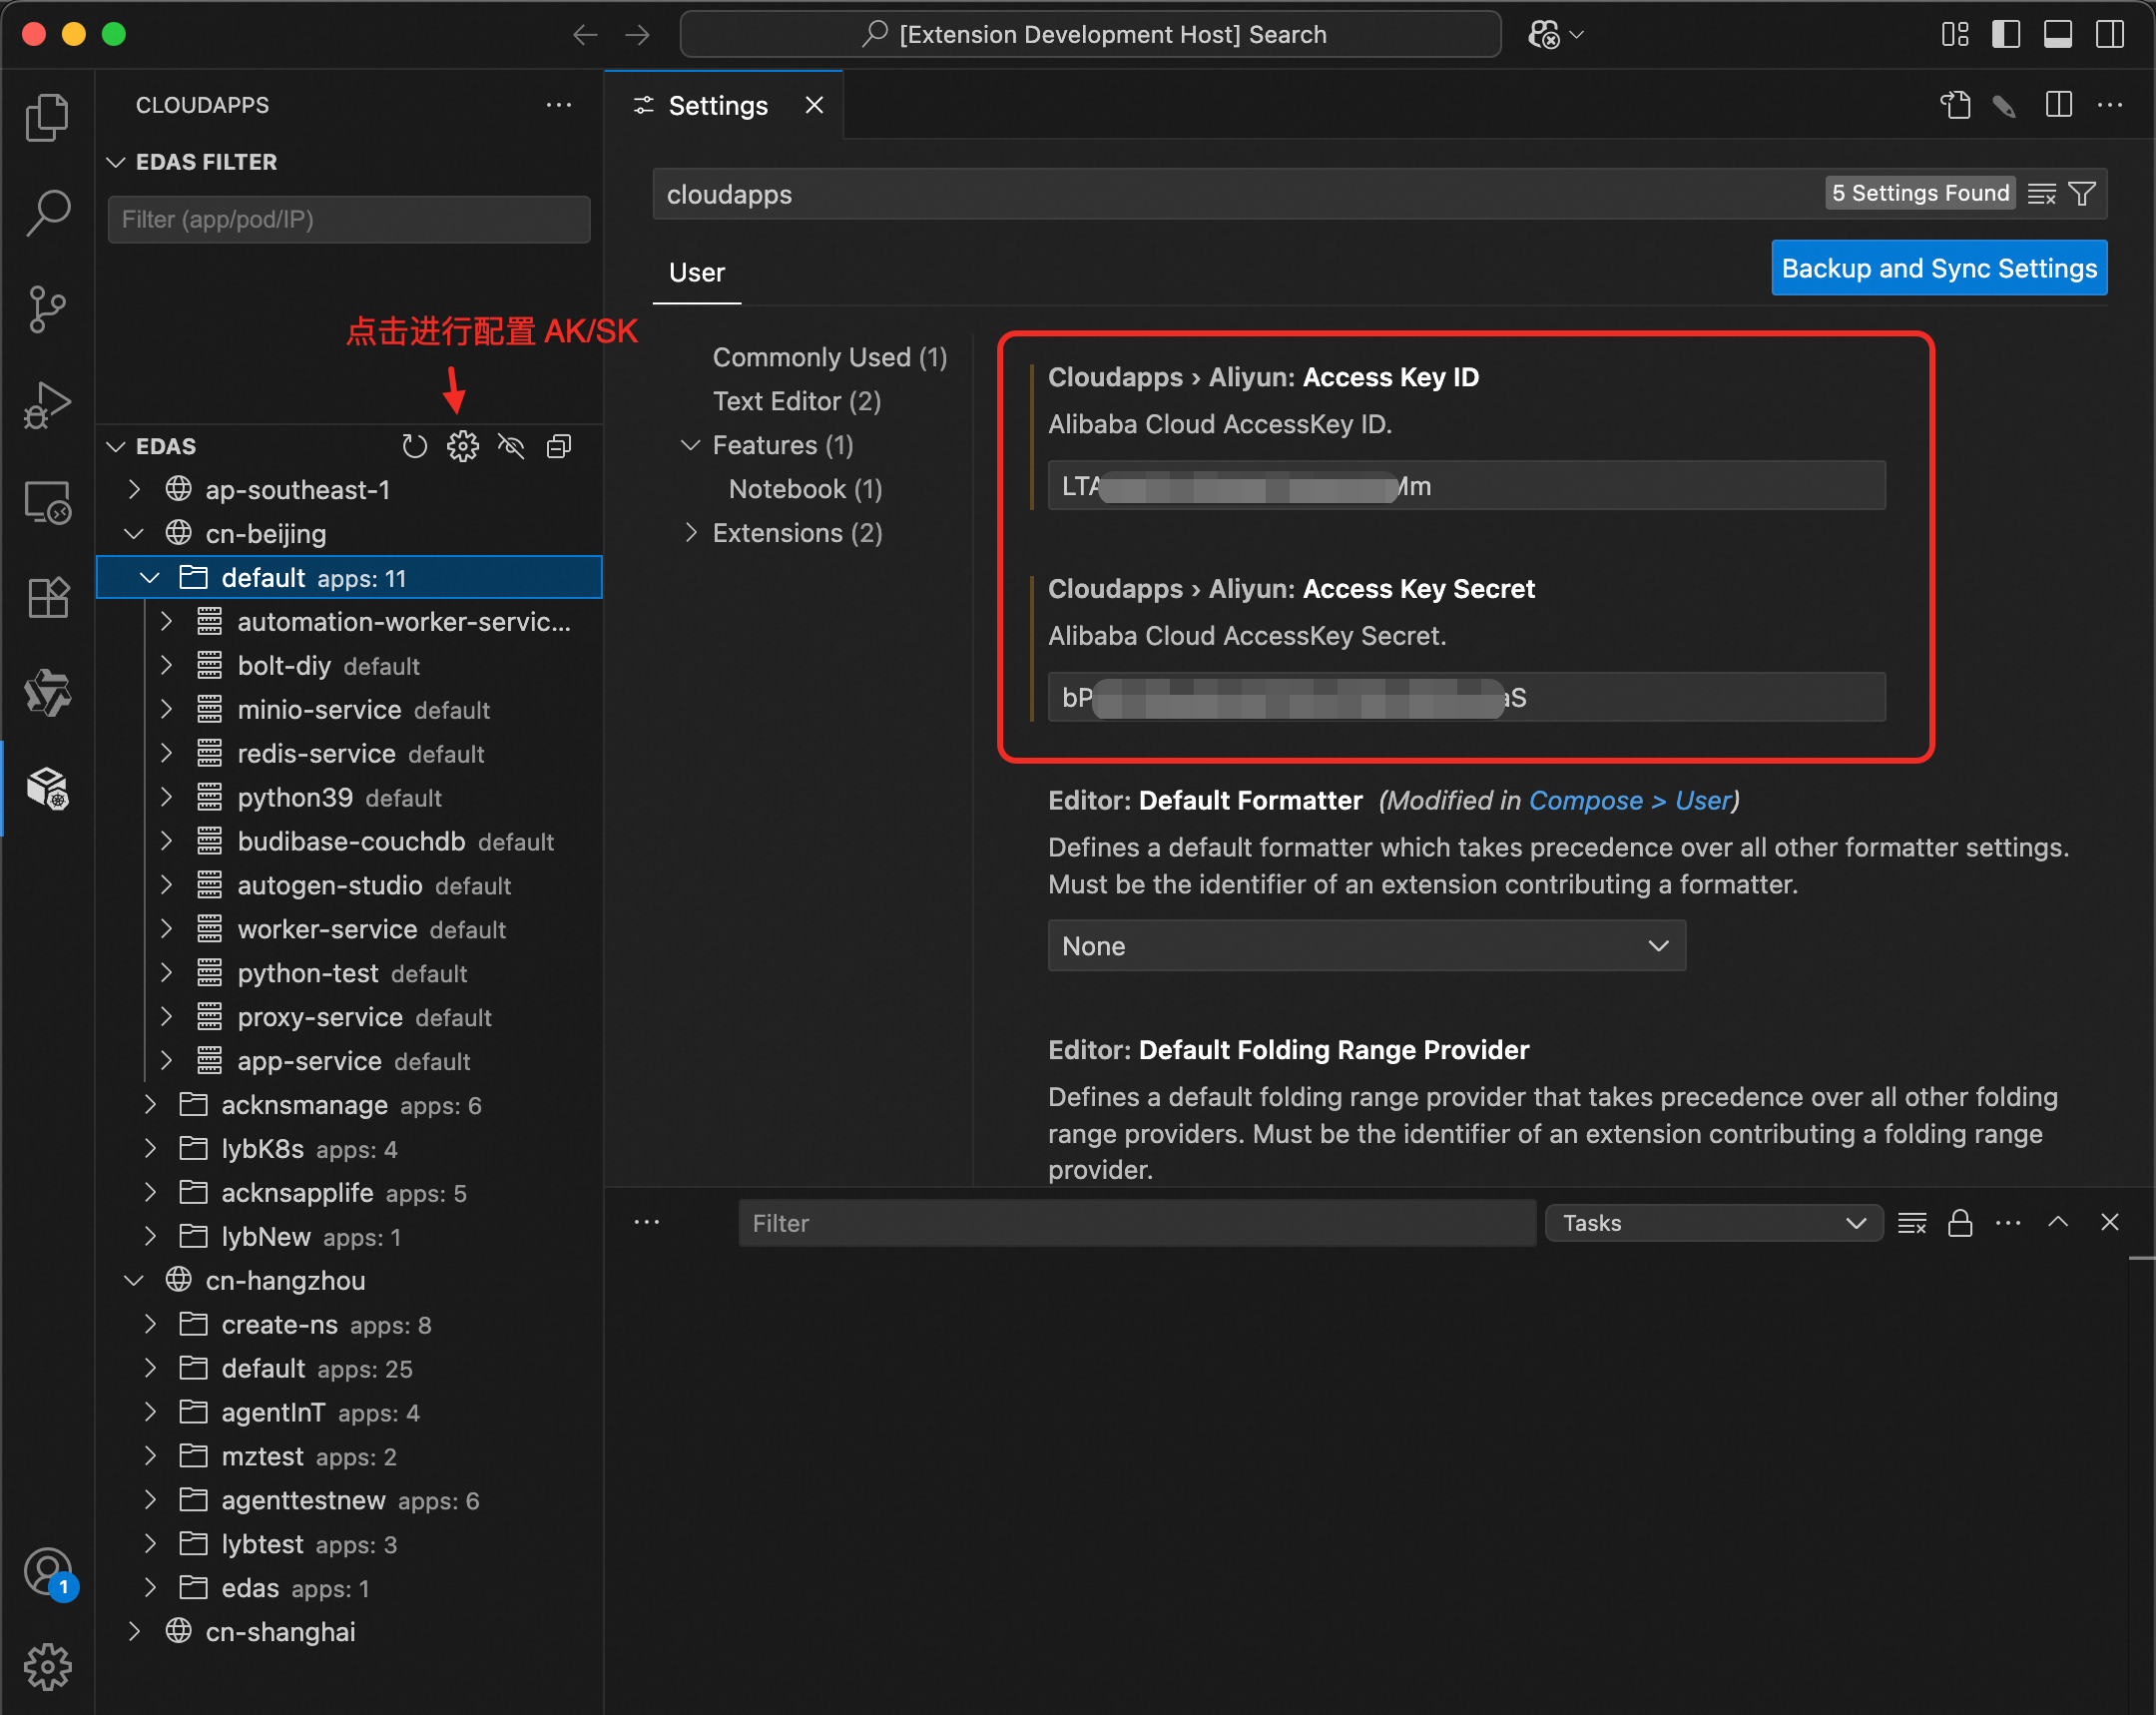2156x1715 pixels.
Task: Expand the ap-southeast-1 region node
Action: click(x=135, y=490)
